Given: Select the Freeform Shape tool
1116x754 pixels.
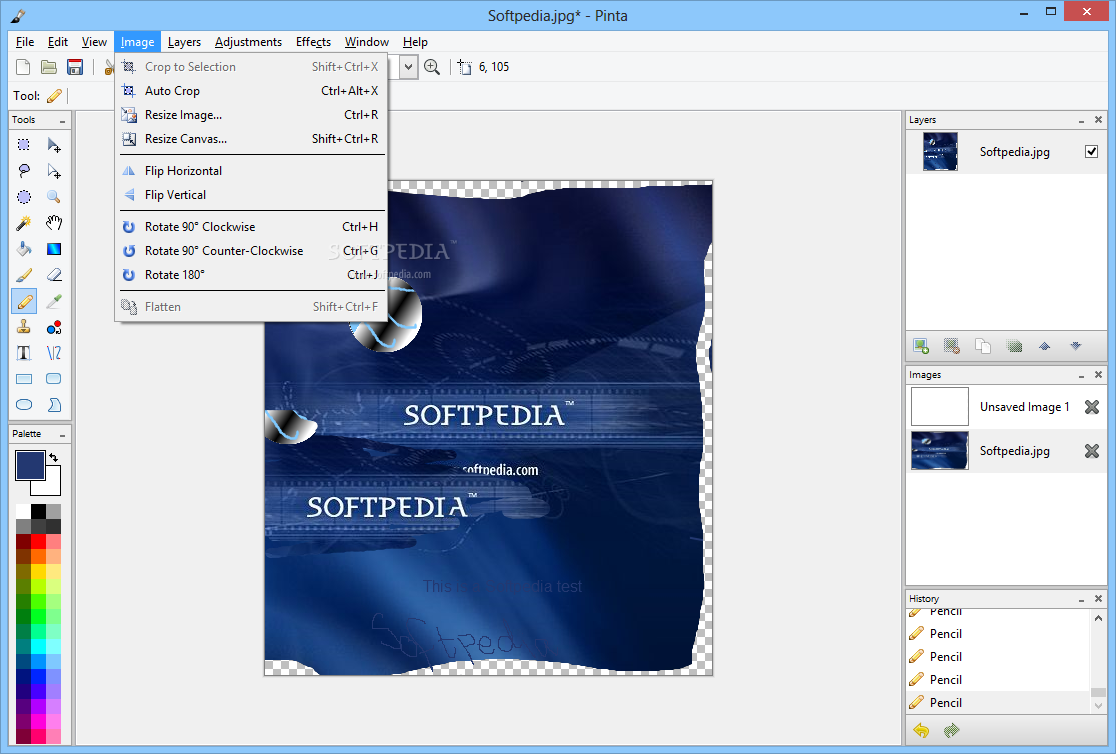Looking at the screenshot, I should (53, 405).
